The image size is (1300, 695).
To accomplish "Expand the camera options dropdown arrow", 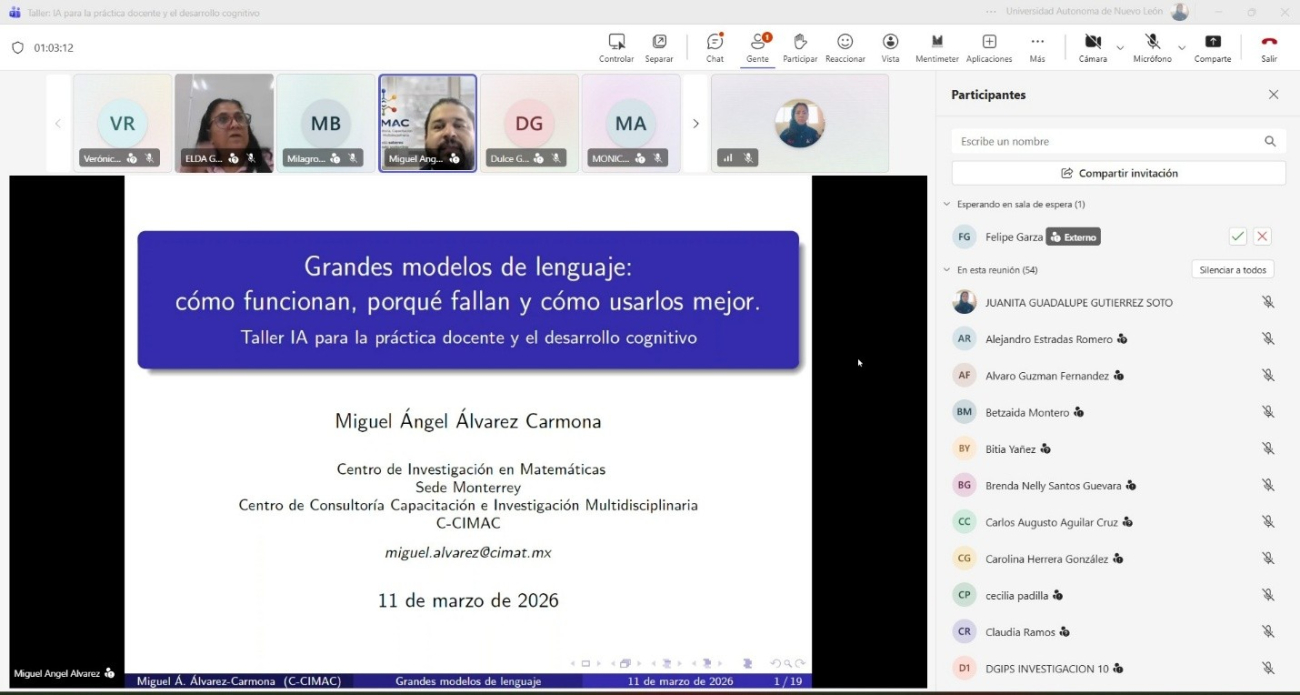I will (x=1120, y=48).
